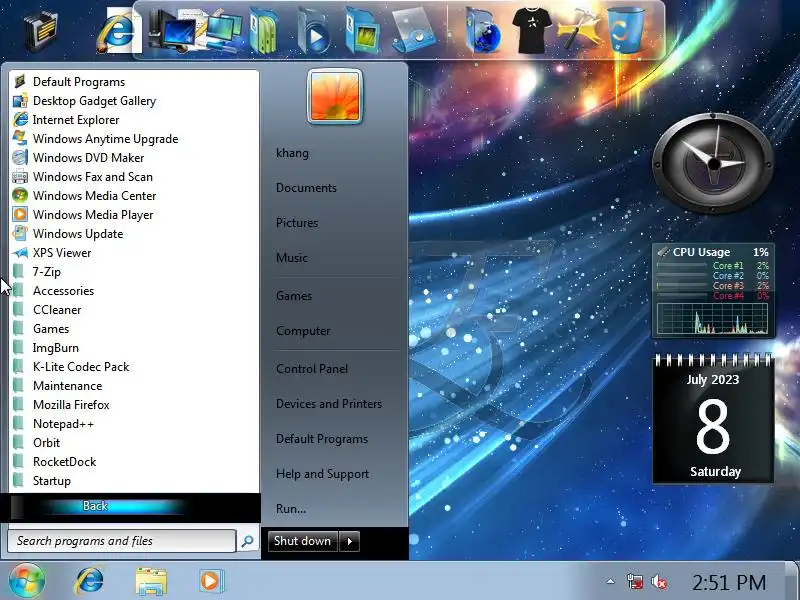Launch Windows Media Player from the taskbar
This screenshot has height=600, width=800.
coord(210,581)
